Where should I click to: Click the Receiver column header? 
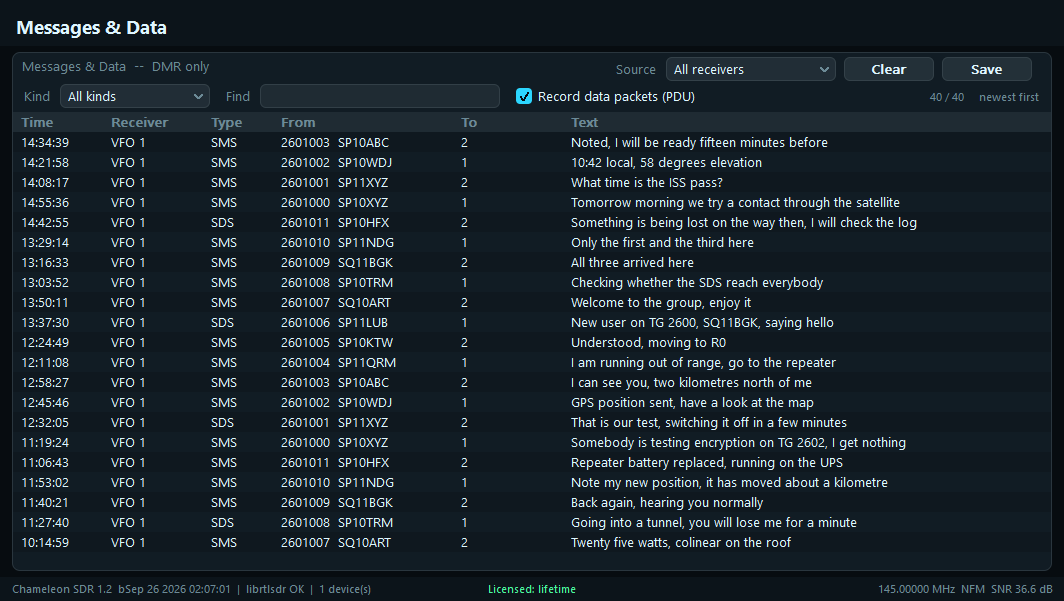tap(139, 123)
